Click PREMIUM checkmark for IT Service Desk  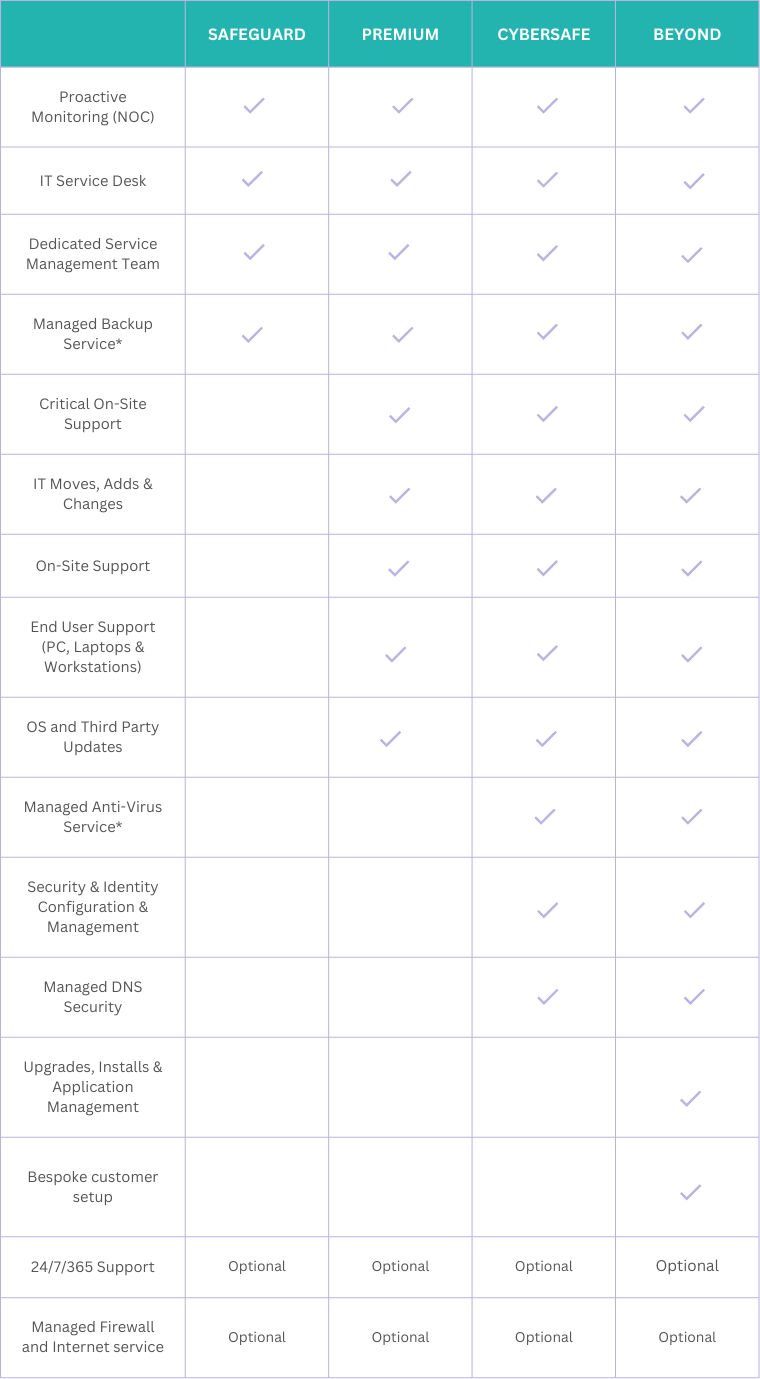click(401, 179)
